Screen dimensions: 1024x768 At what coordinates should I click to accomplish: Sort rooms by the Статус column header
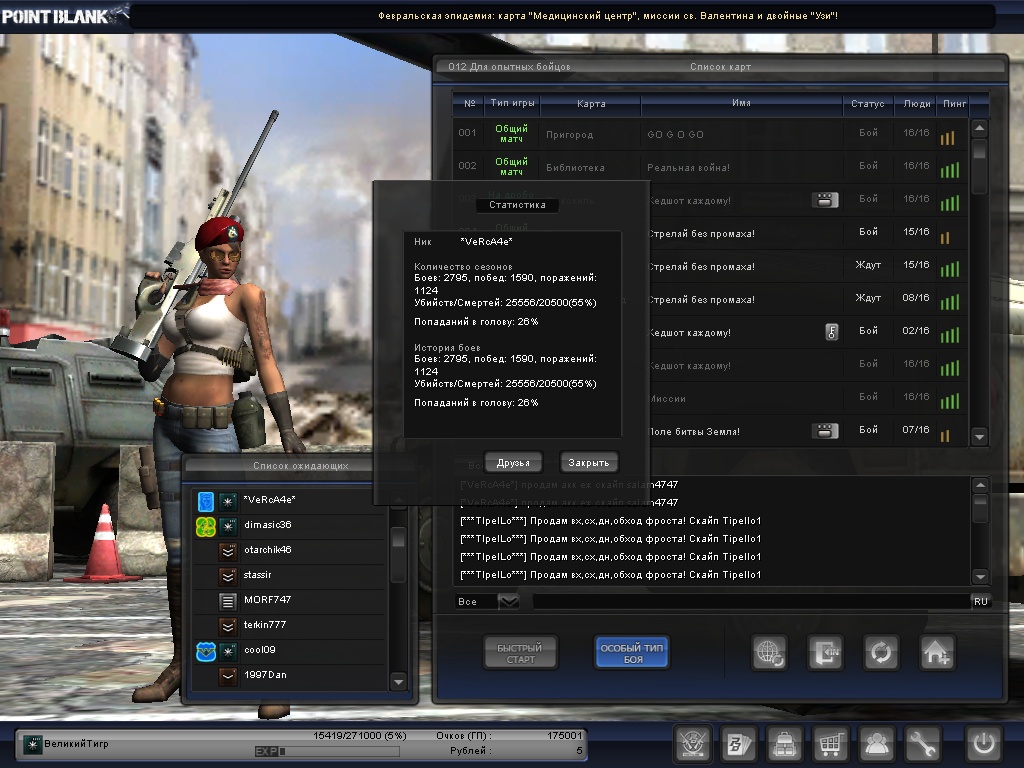point(867,103)
